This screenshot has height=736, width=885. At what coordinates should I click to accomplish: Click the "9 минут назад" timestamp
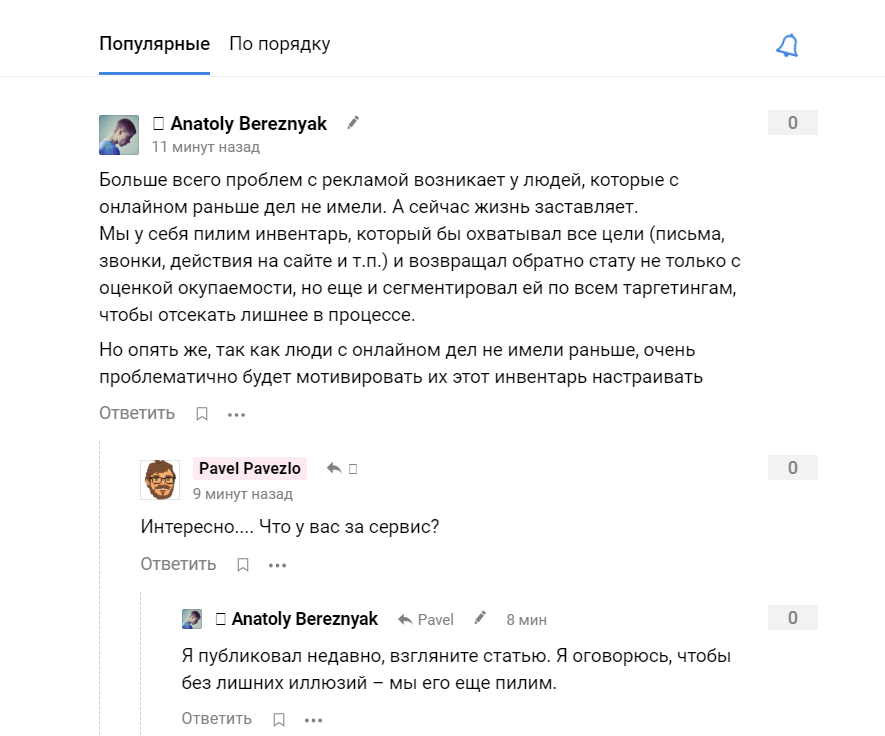(243, 493)
